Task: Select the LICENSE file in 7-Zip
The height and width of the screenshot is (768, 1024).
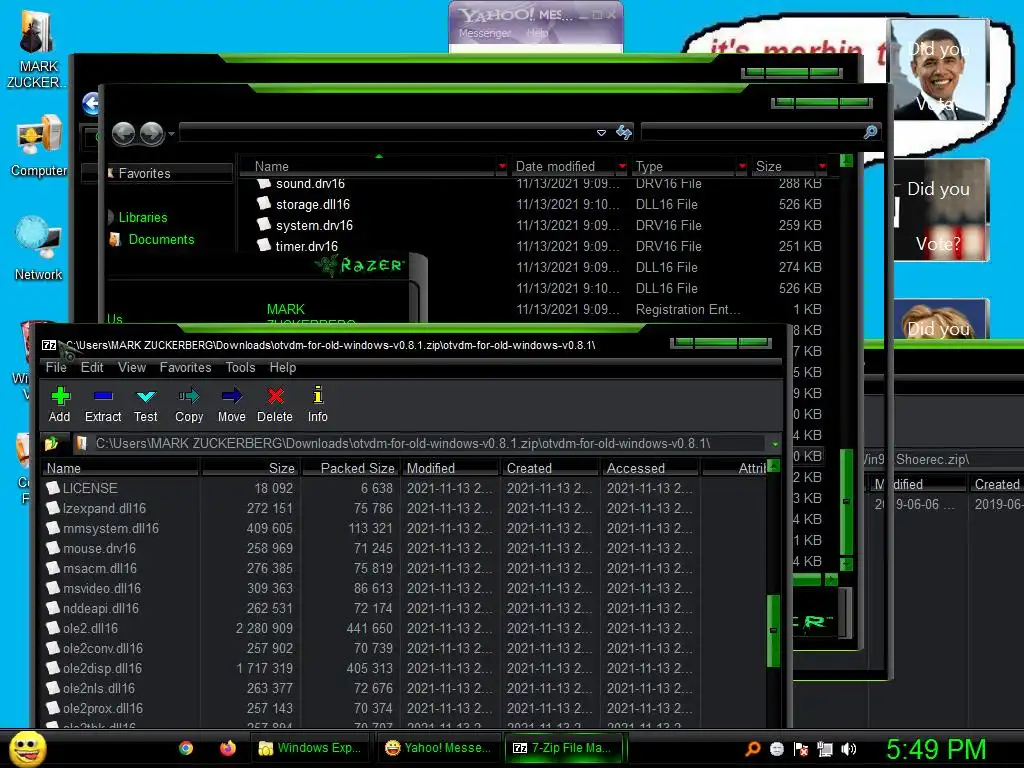Action: pos(82,488)
